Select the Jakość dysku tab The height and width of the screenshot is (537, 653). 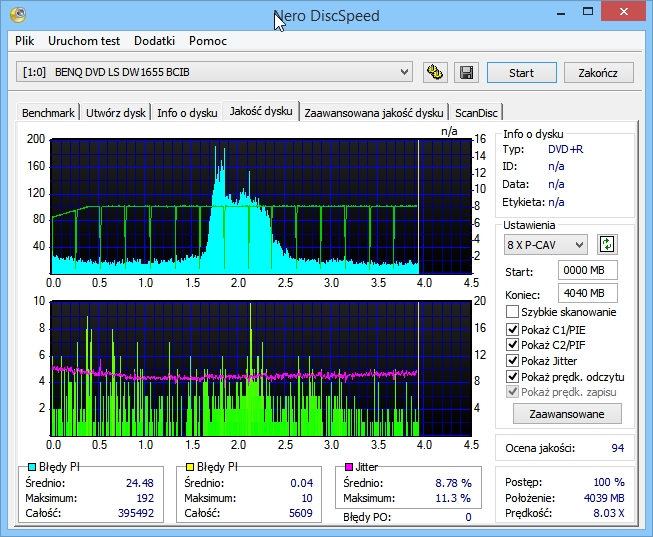261,111
